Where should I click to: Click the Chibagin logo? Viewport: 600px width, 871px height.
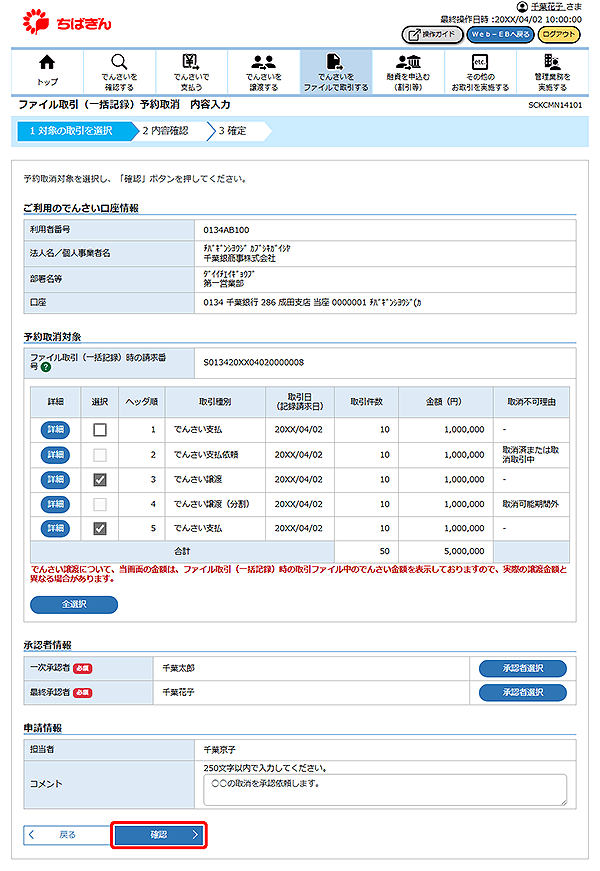click(67, 22)
